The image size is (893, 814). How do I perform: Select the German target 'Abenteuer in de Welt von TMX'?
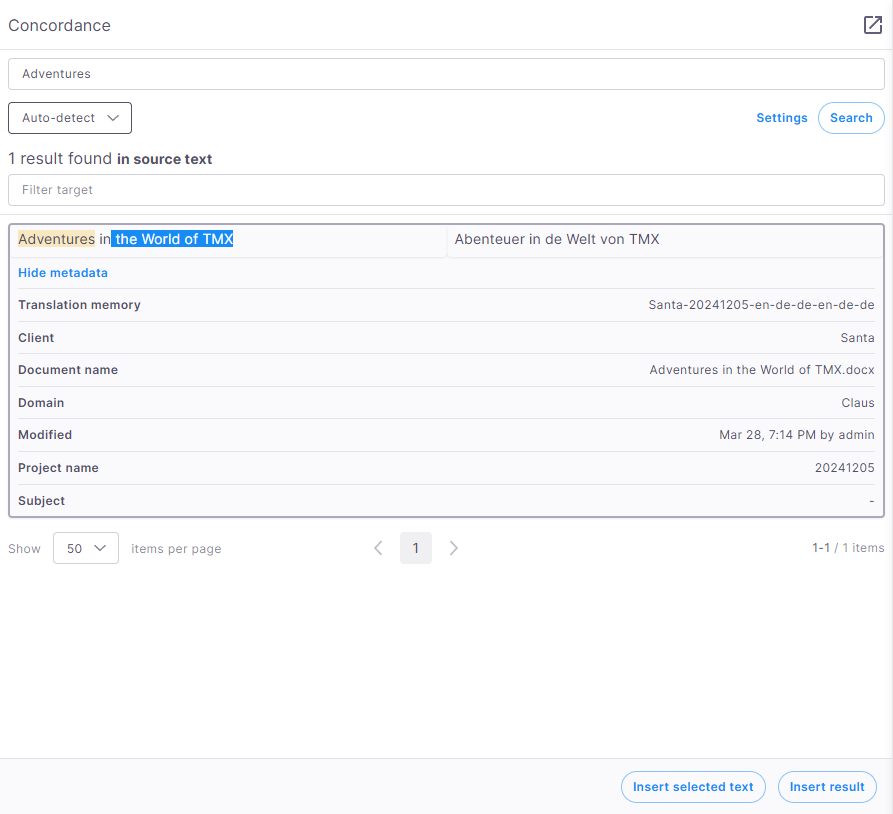(x=557, y=239)
